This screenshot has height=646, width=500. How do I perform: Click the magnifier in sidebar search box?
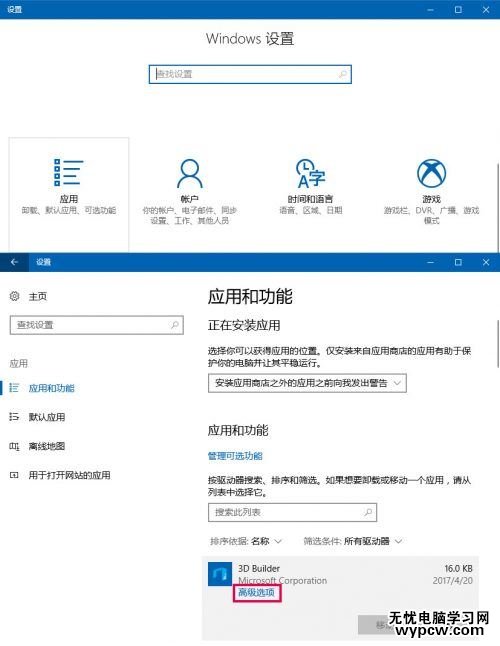[x=175, y=325]
